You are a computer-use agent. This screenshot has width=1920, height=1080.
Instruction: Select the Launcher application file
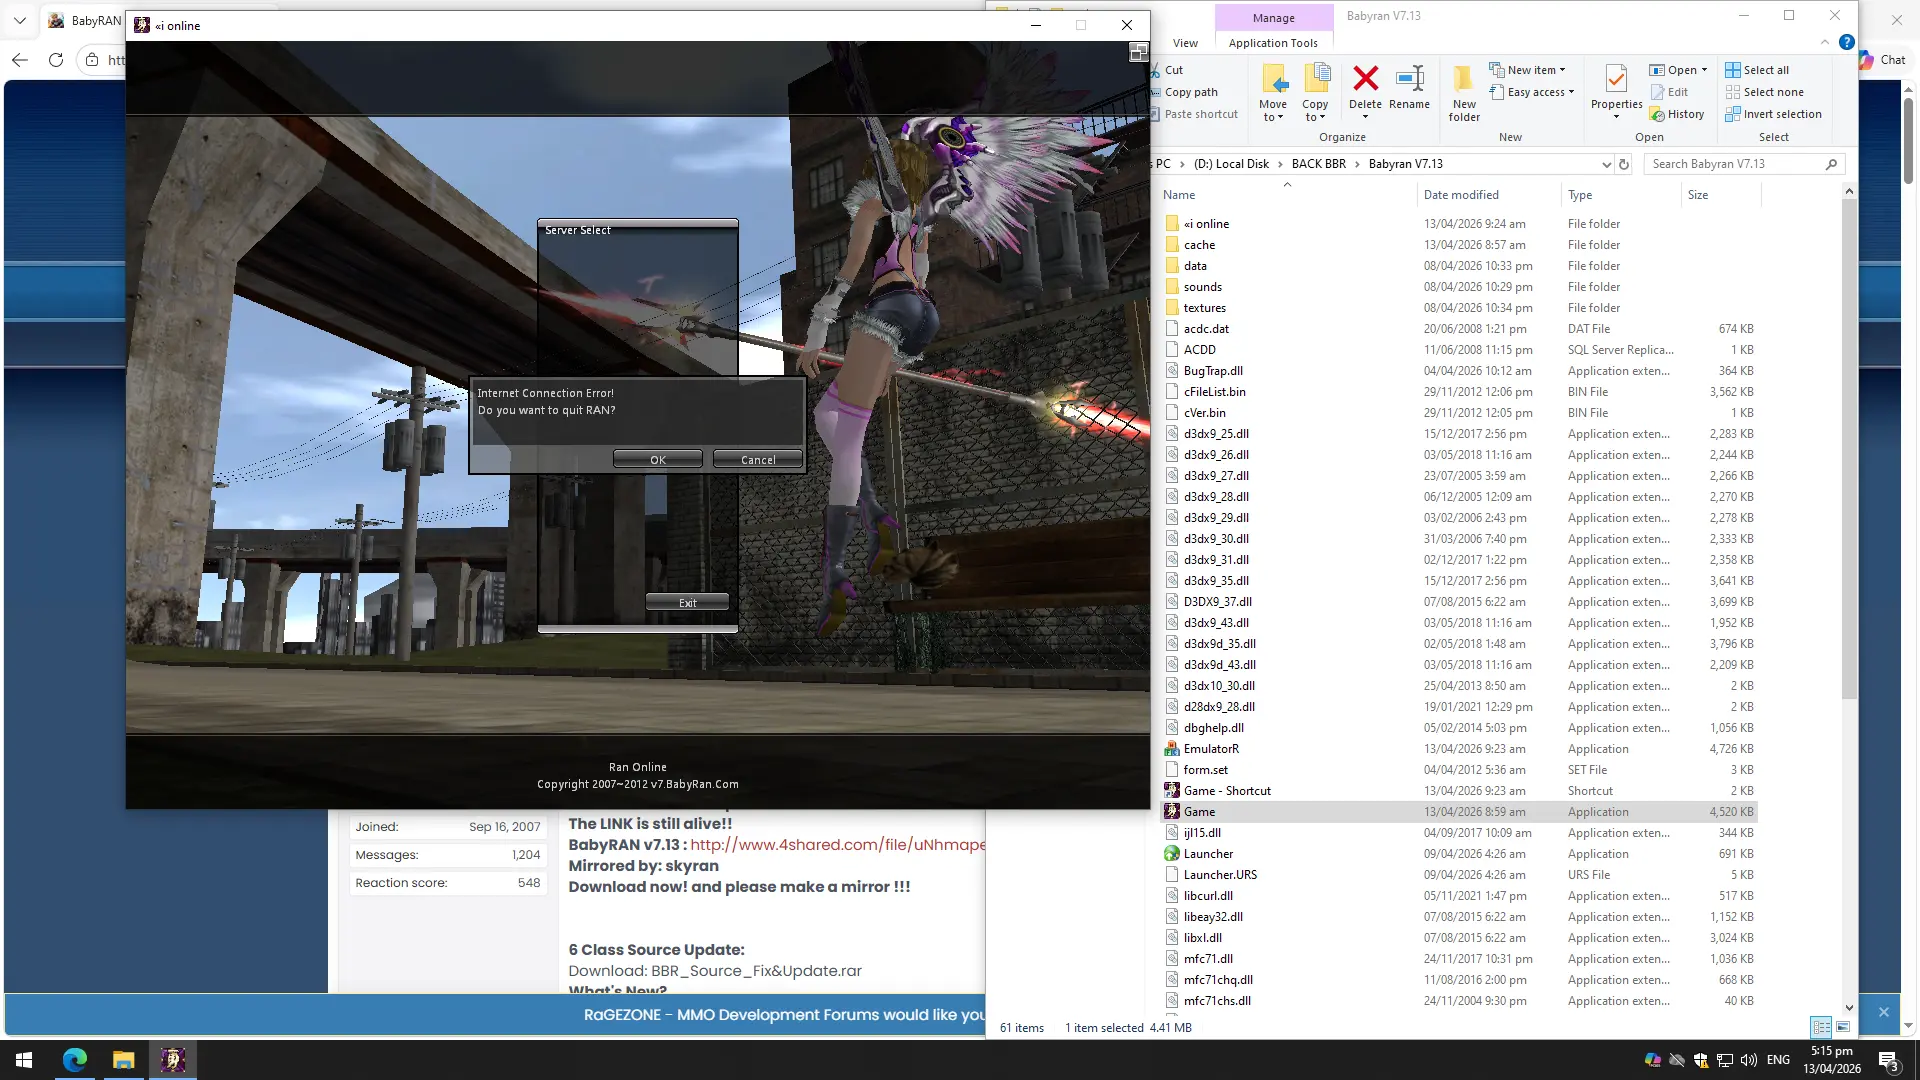1459,854
